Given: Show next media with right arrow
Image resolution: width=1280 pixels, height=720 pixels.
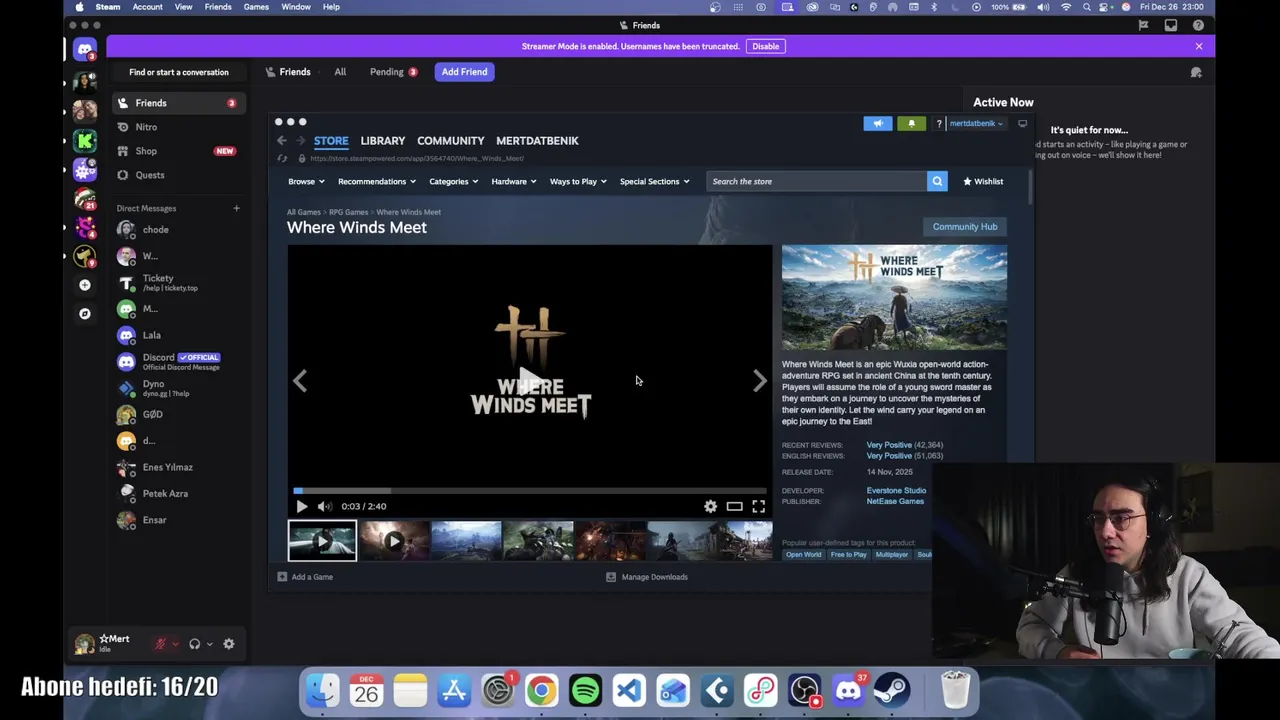Looking at the screenshot, I should pos(760,381).
